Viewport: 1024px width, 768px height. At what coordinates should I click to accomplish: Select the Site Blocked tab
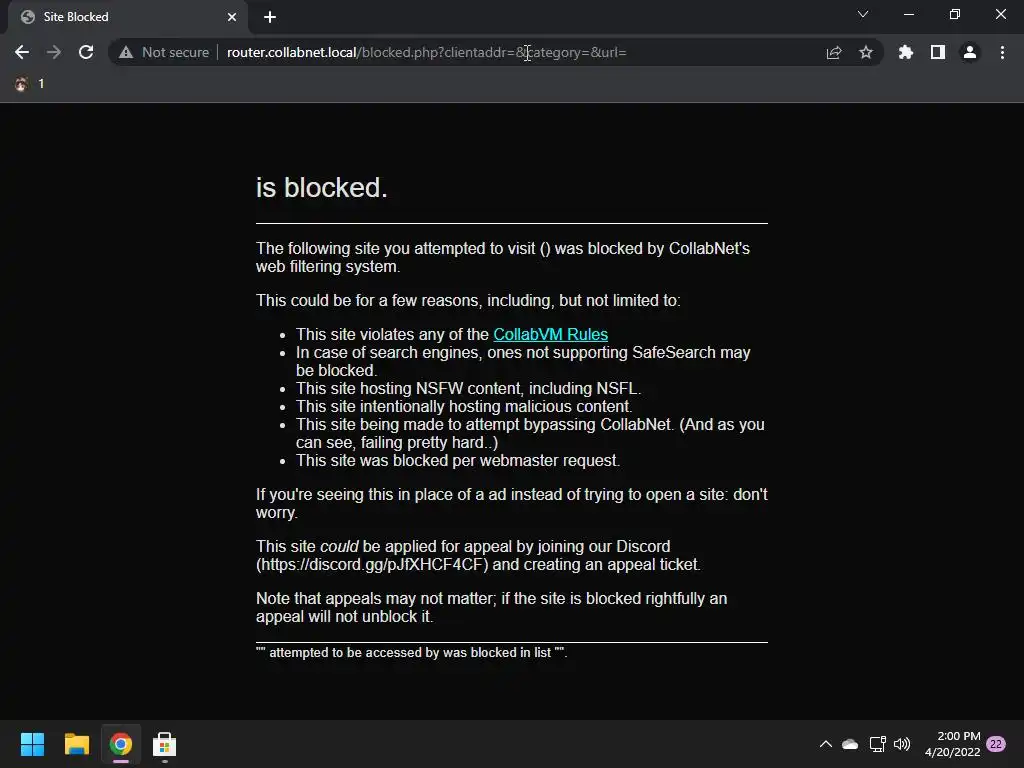pos(128,17)
